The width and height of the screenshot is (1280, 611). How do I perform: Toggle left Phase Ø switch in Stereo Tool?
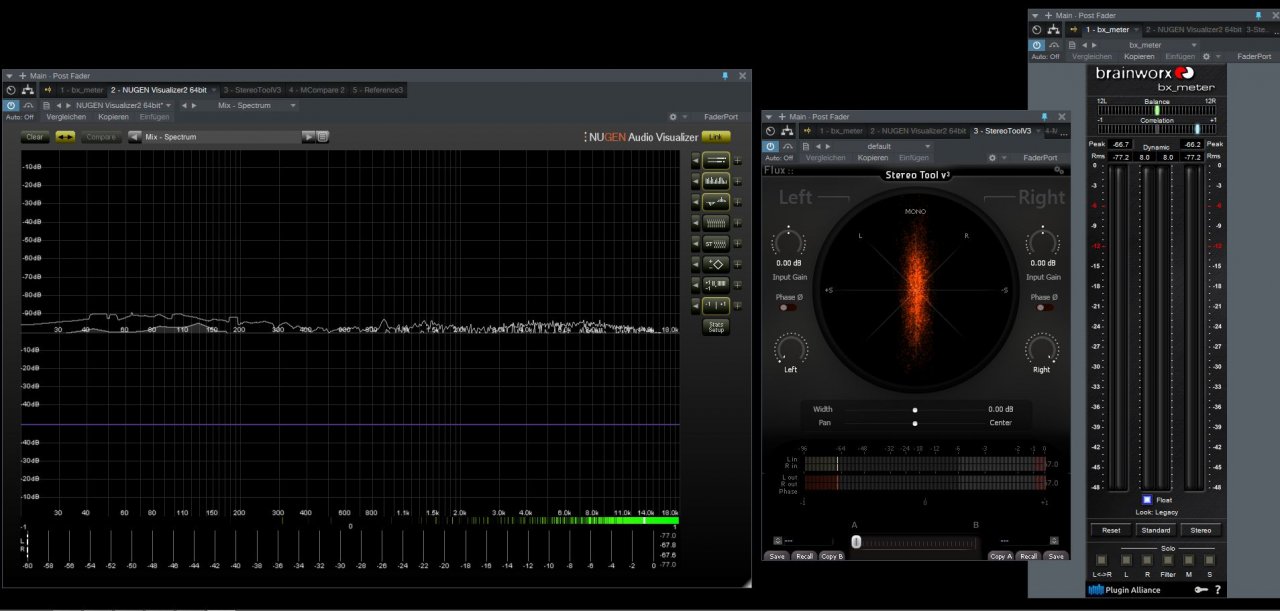point(789,308)
